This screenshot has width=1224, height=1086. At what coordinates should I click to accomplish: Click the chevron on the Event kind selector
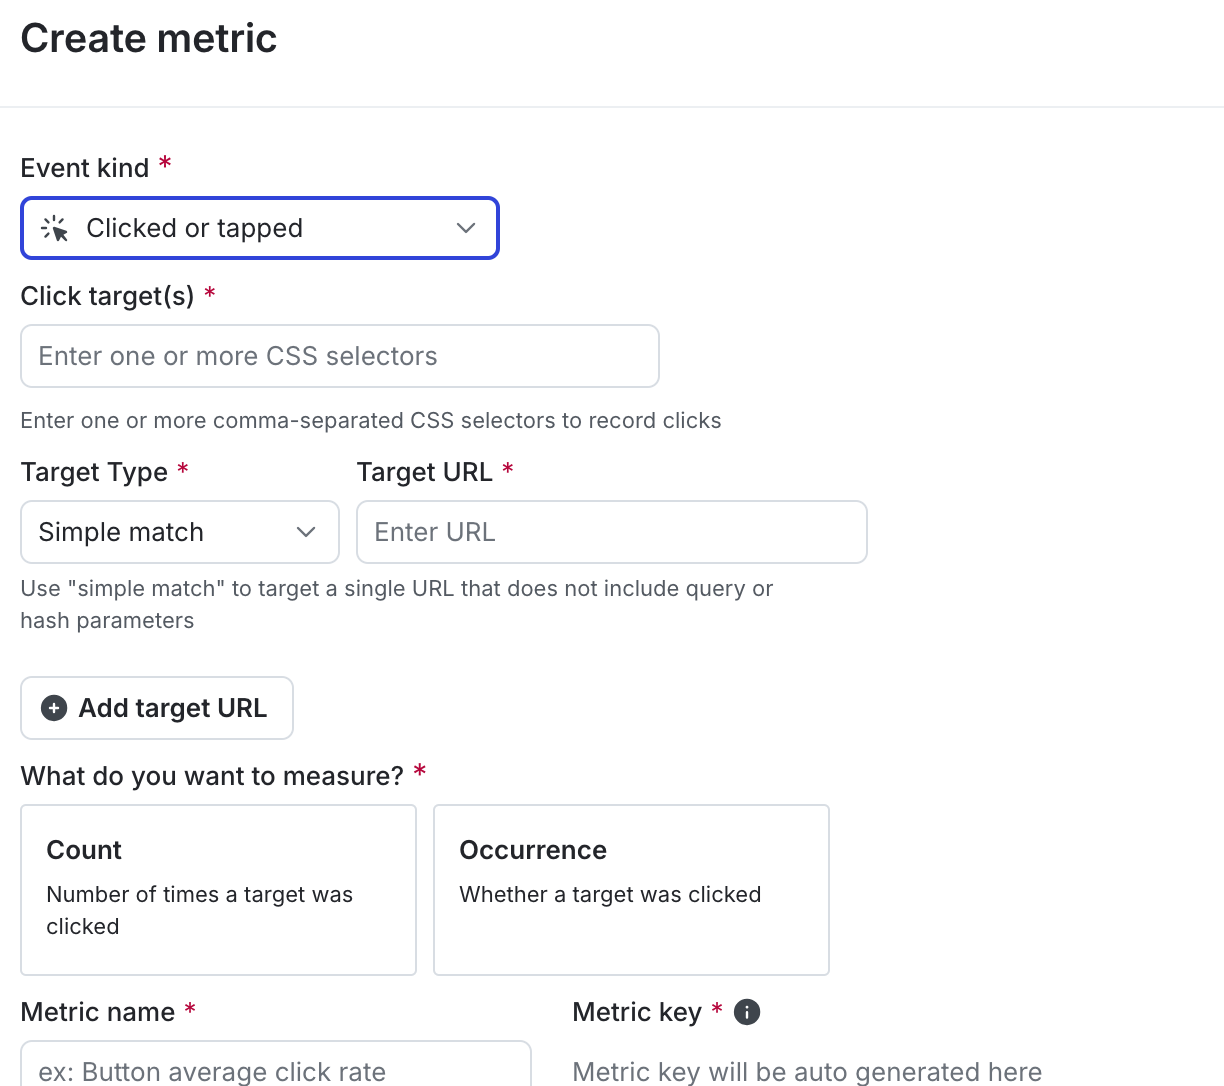[465, 228]
